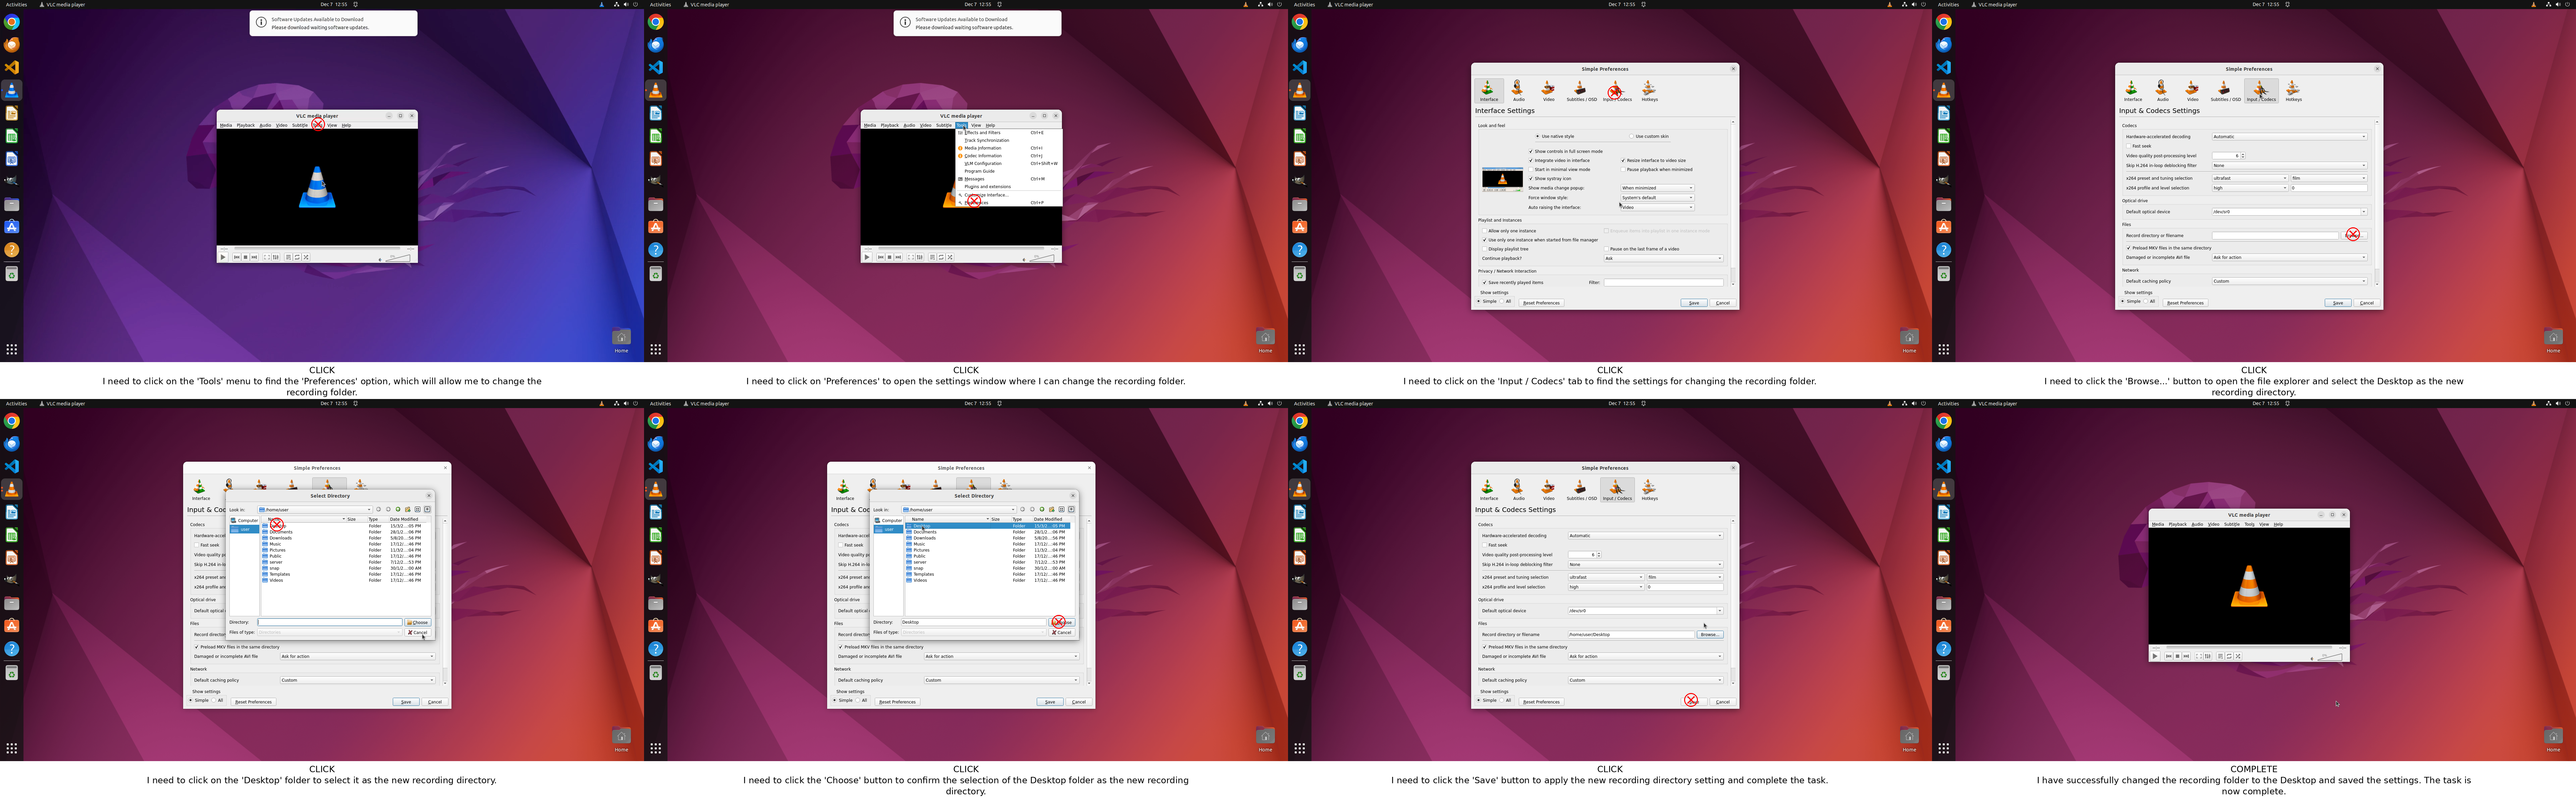This screenshot has height=798, width=2576.
Task: Check Pause playback when minimized
Action: [1623, 169]
